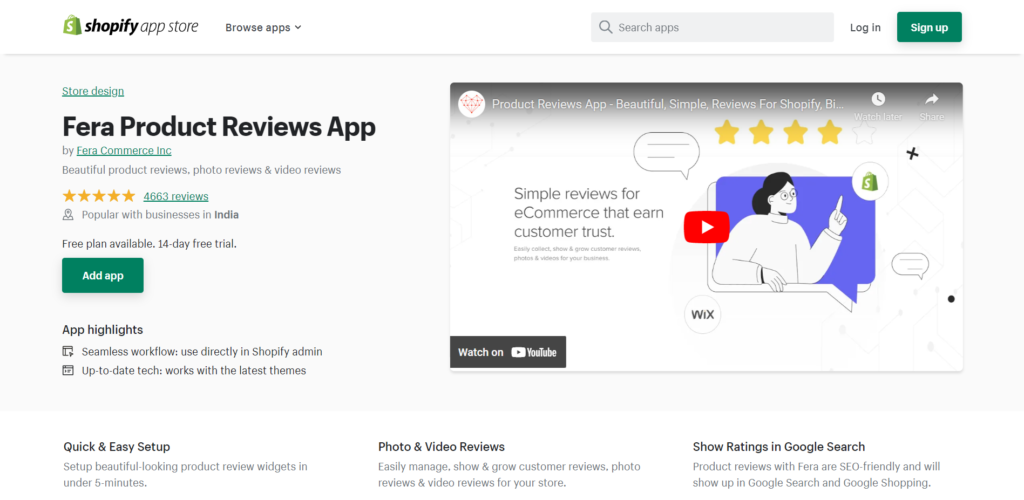Open the Fera Commerce Inc developer link
1024x500 pixels.
tap(124, 150)
